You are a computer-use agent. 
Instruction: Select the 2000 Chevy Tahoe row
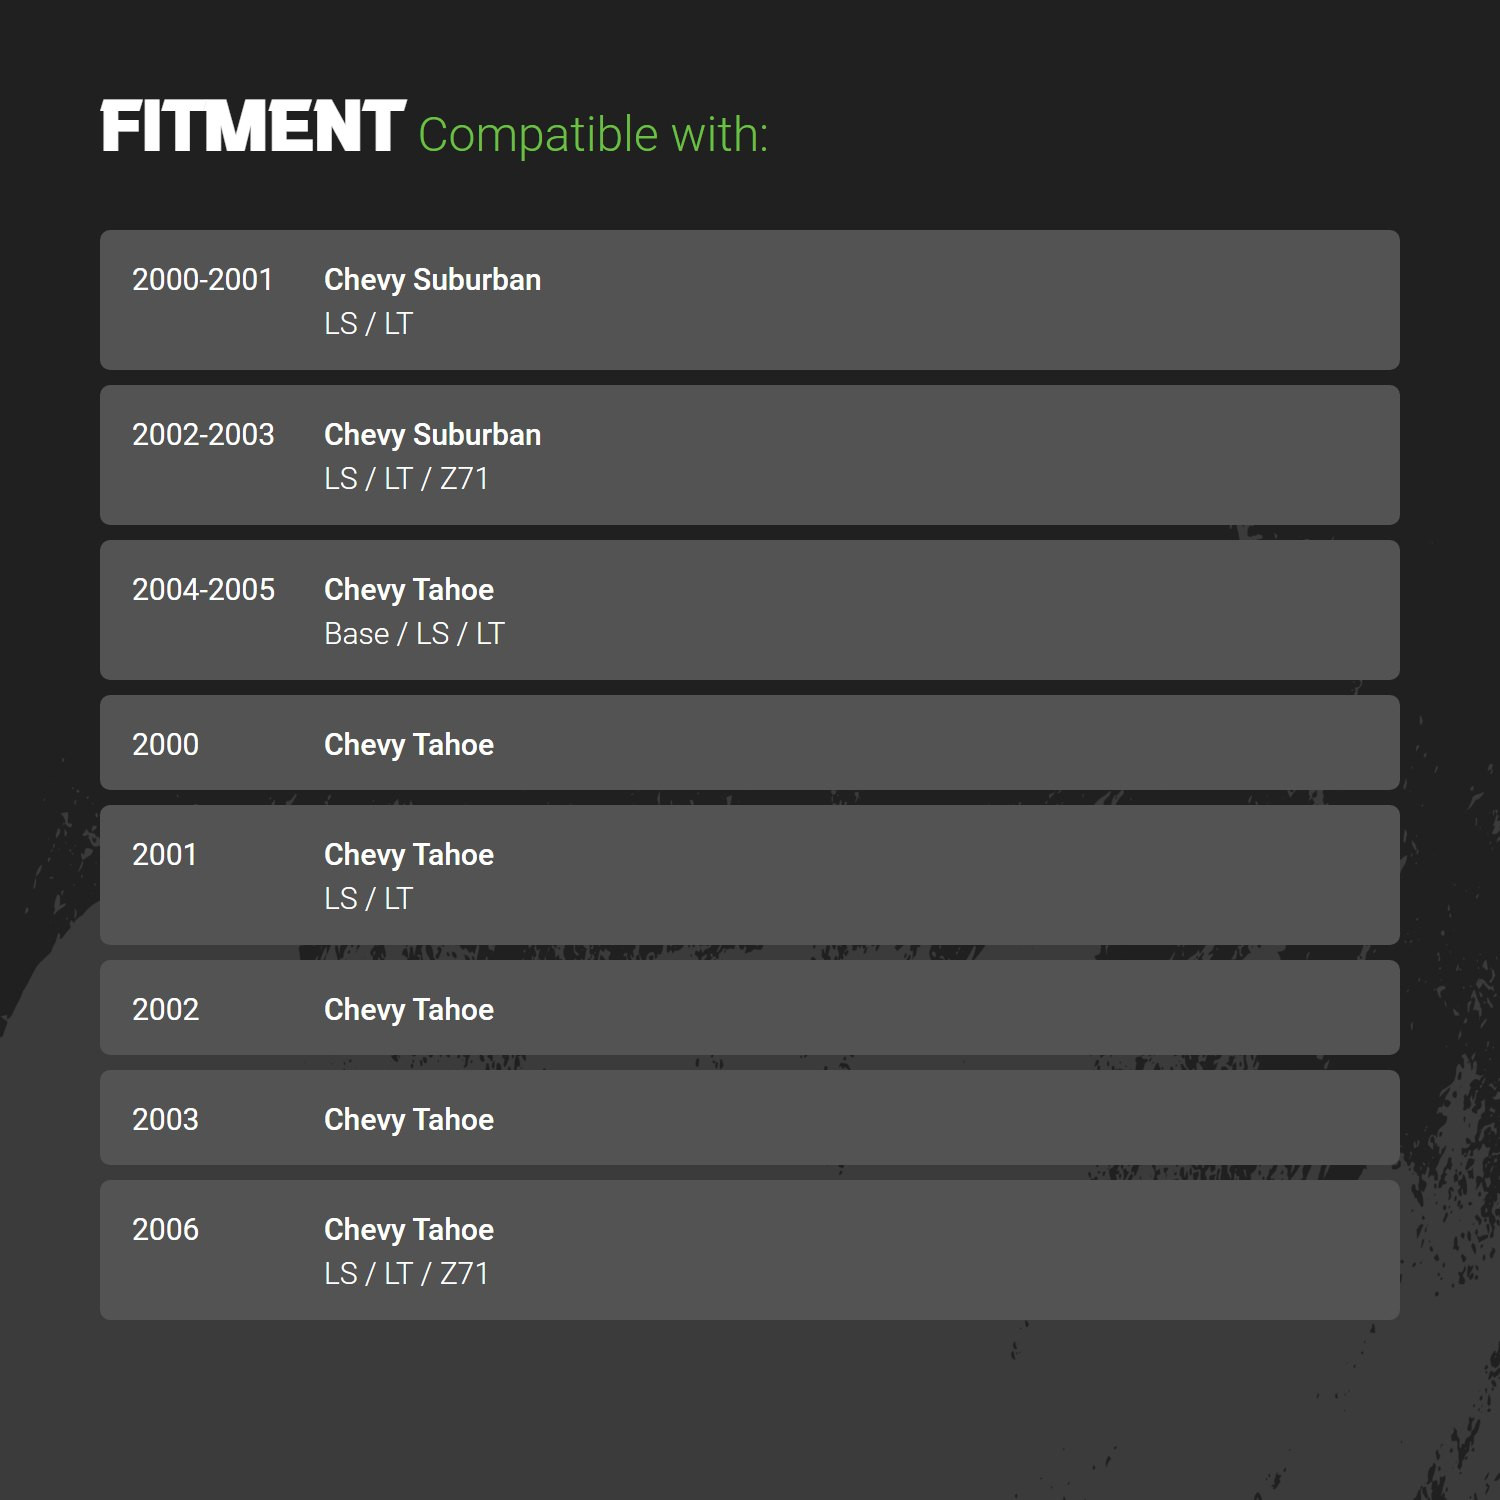[x=750, y=743]
